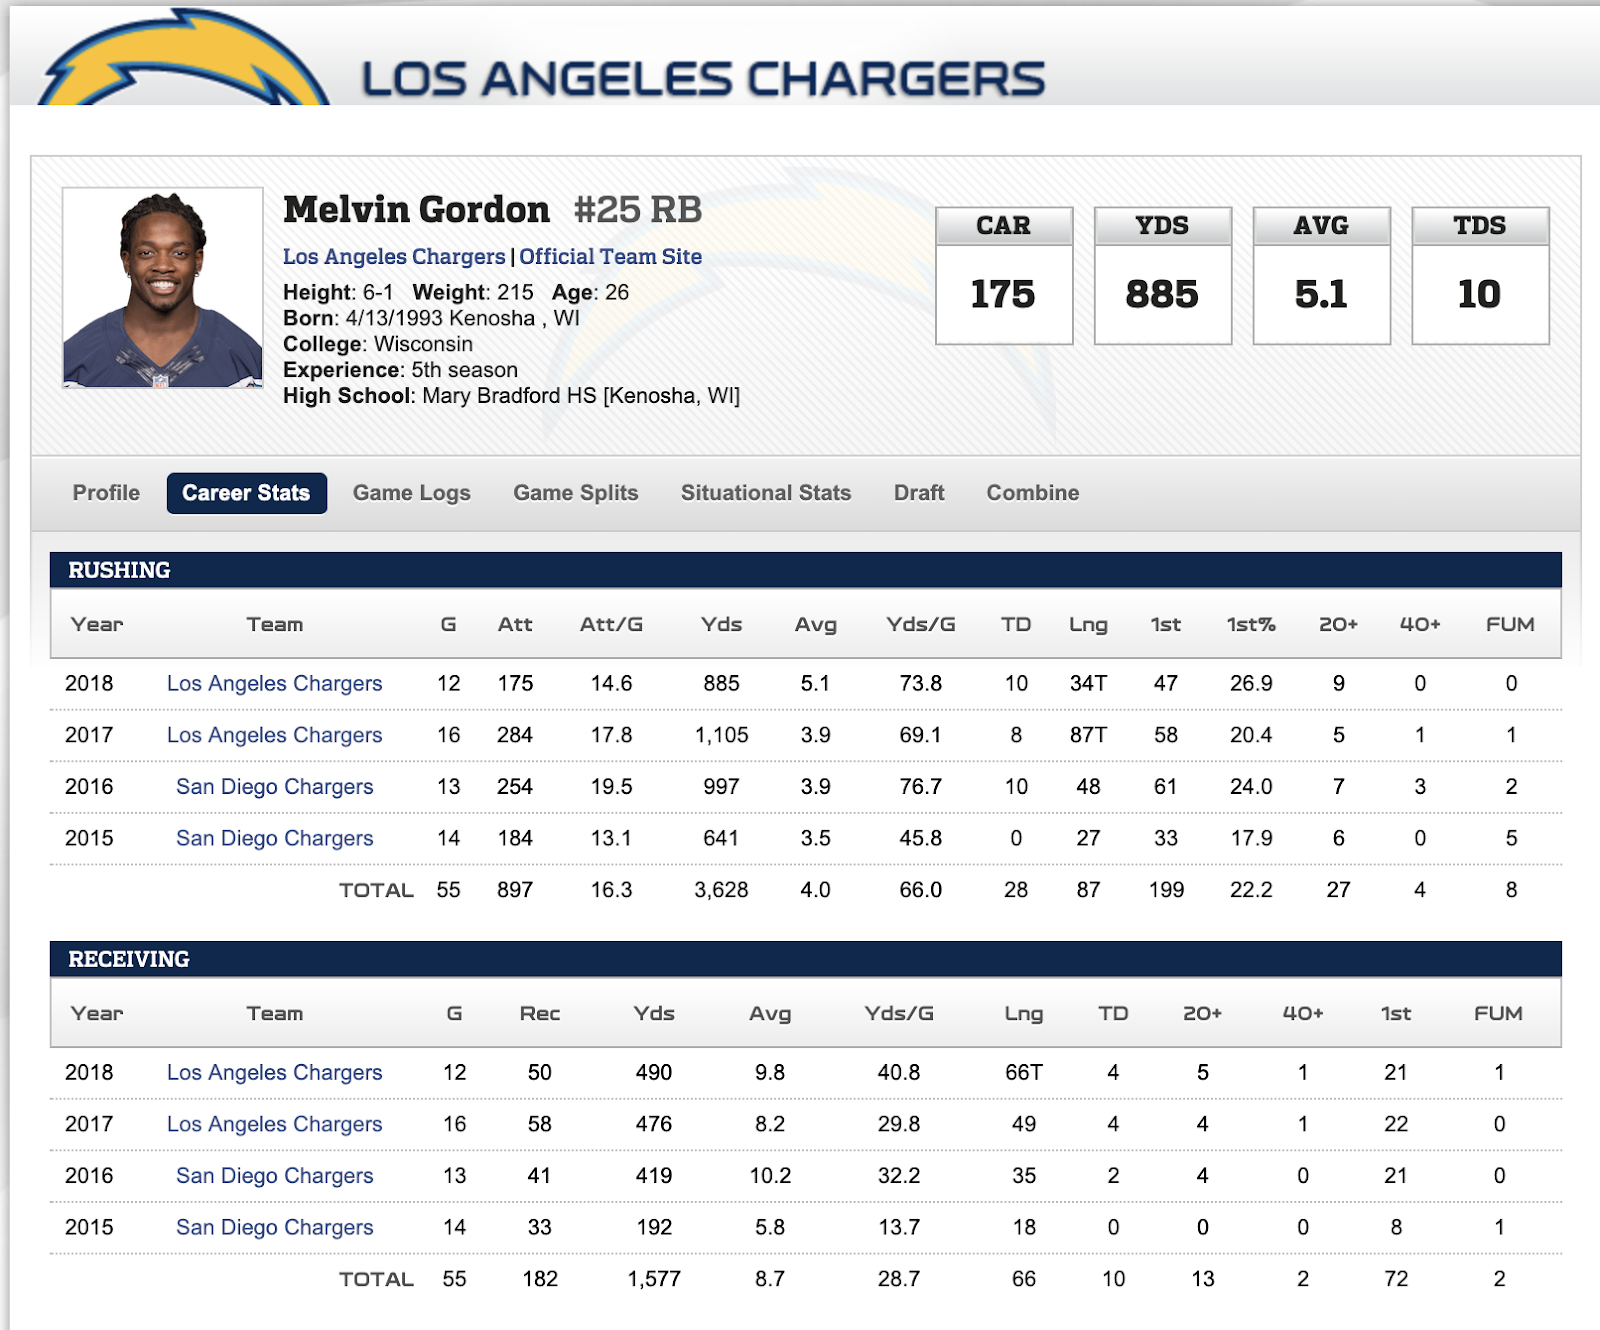This screenshot has width=1600, height=1330.
Task: Click the Att/G column header
Action: coord(612,625)
